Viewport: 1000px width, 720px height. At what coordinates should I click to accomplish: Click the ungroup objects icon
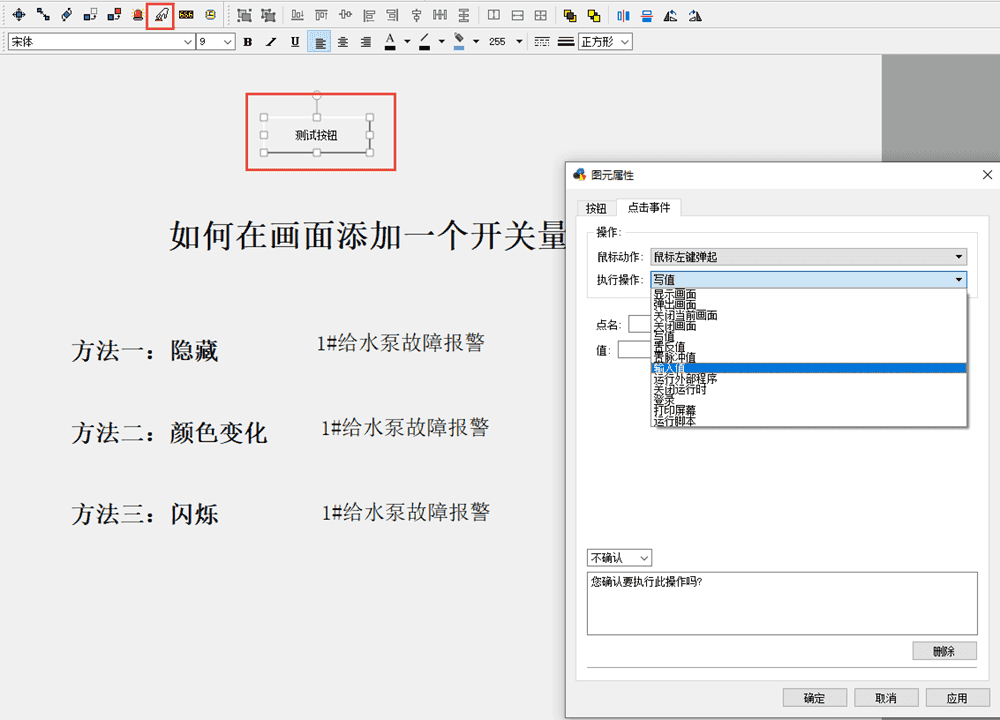coord(268,15)
